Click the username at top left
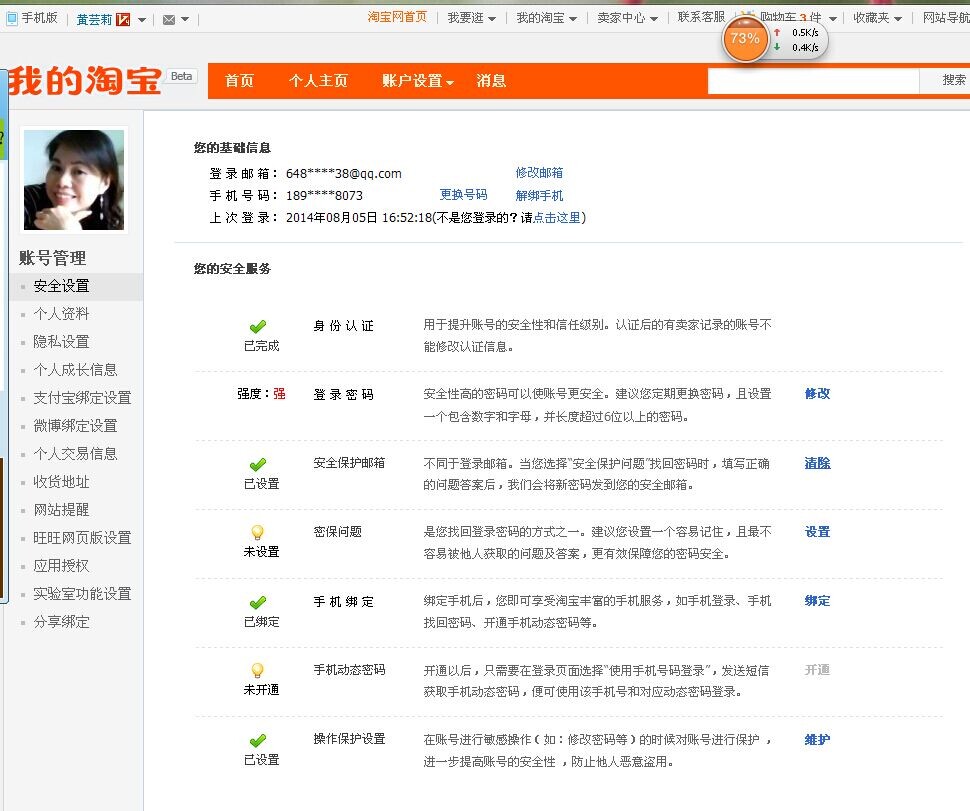The height and width of the screenshot is (811, 970). click(94, 20)
